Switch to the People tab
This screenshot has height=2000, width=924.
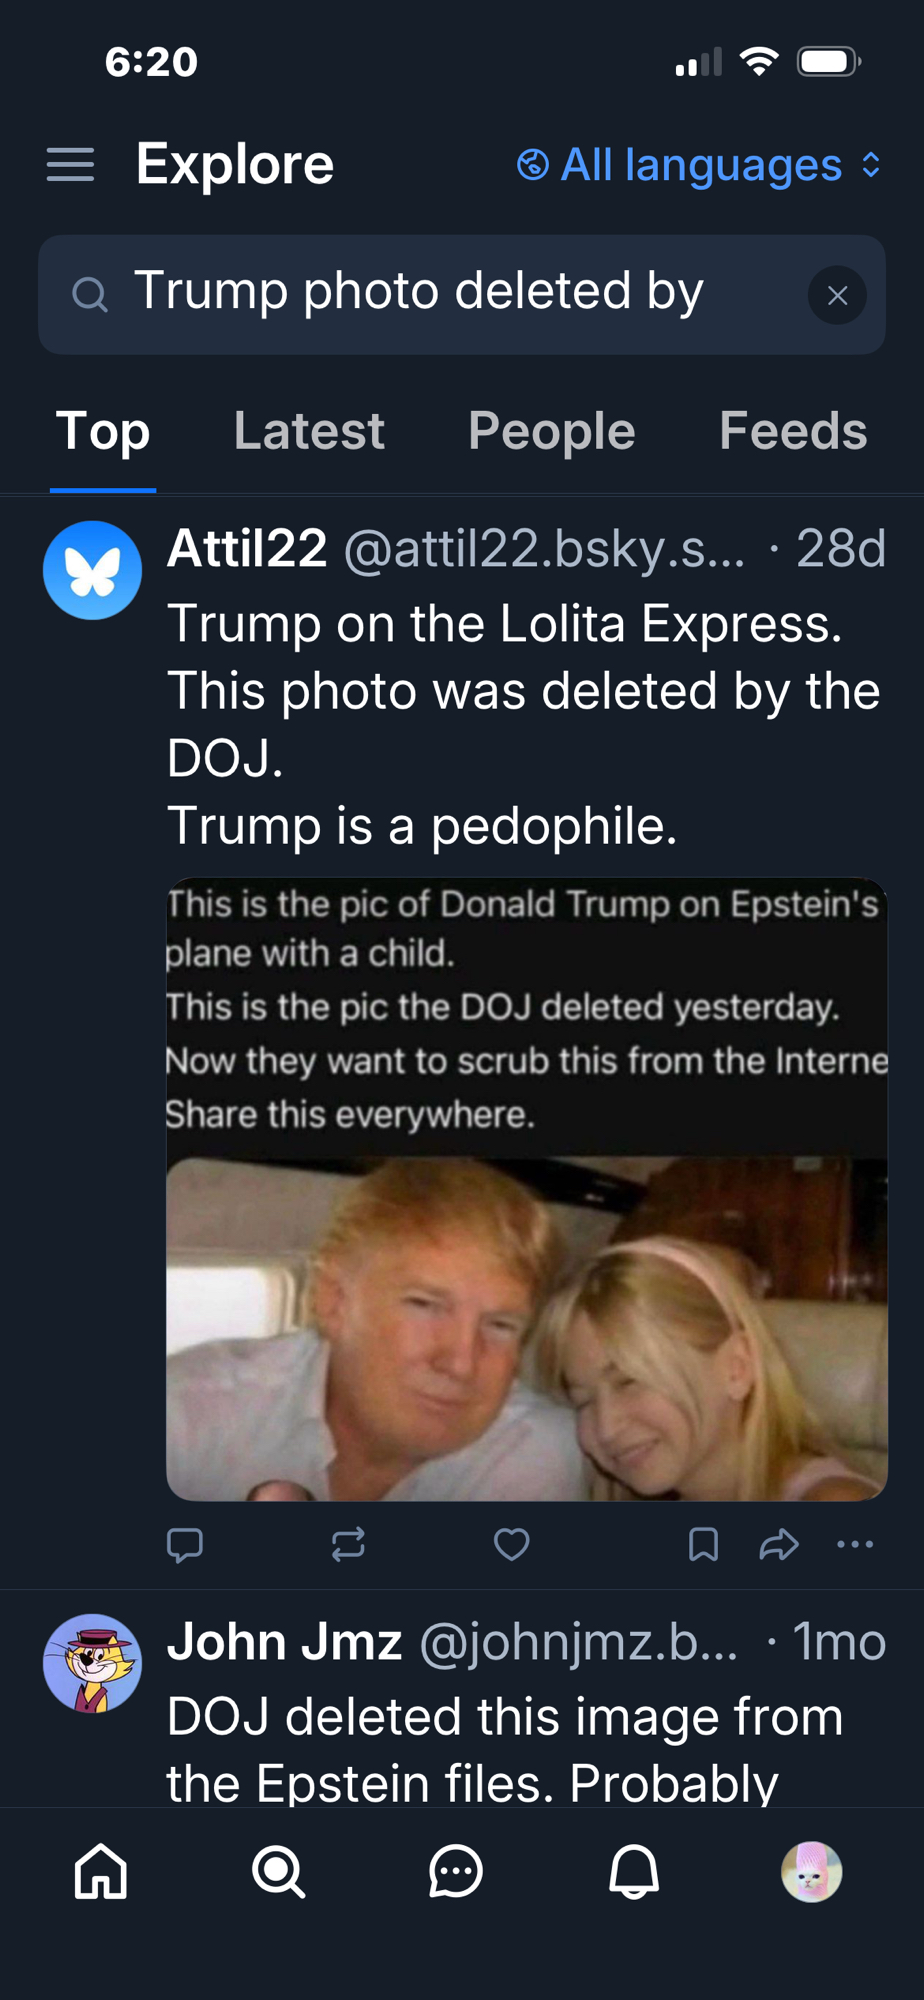coord(551,431)
